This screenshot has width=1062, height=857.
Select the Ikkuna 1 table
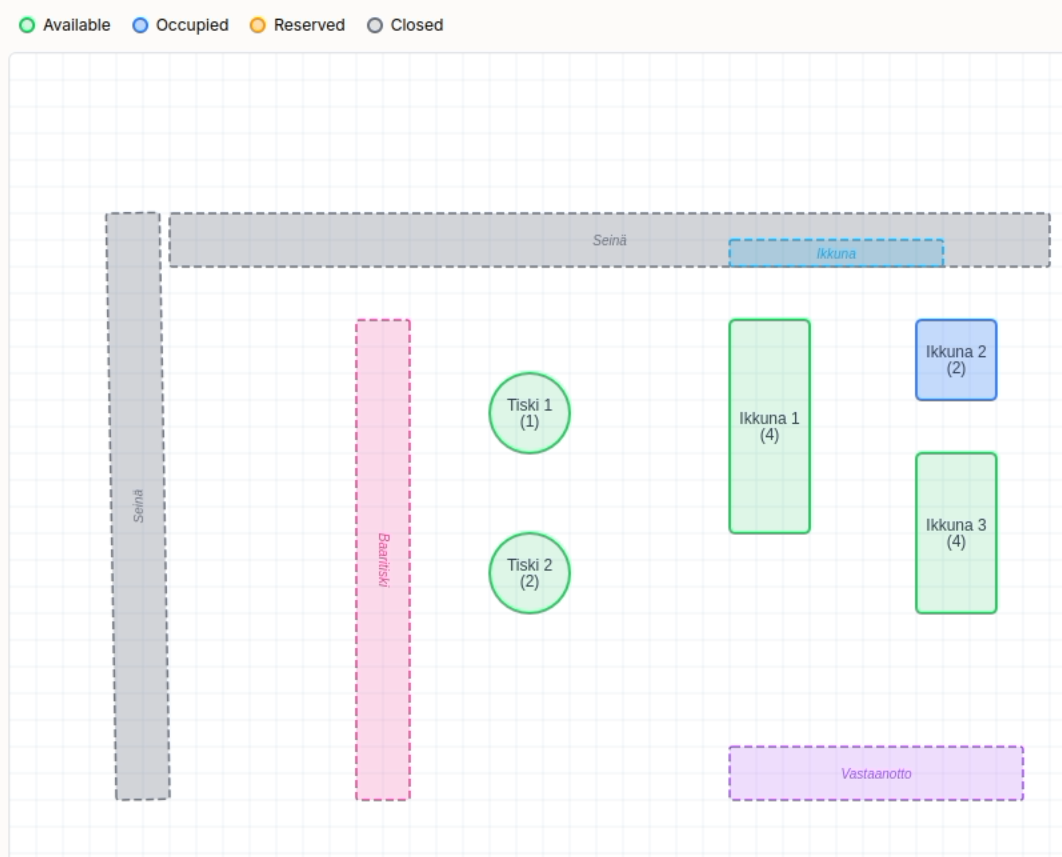(x=769, y=426)
